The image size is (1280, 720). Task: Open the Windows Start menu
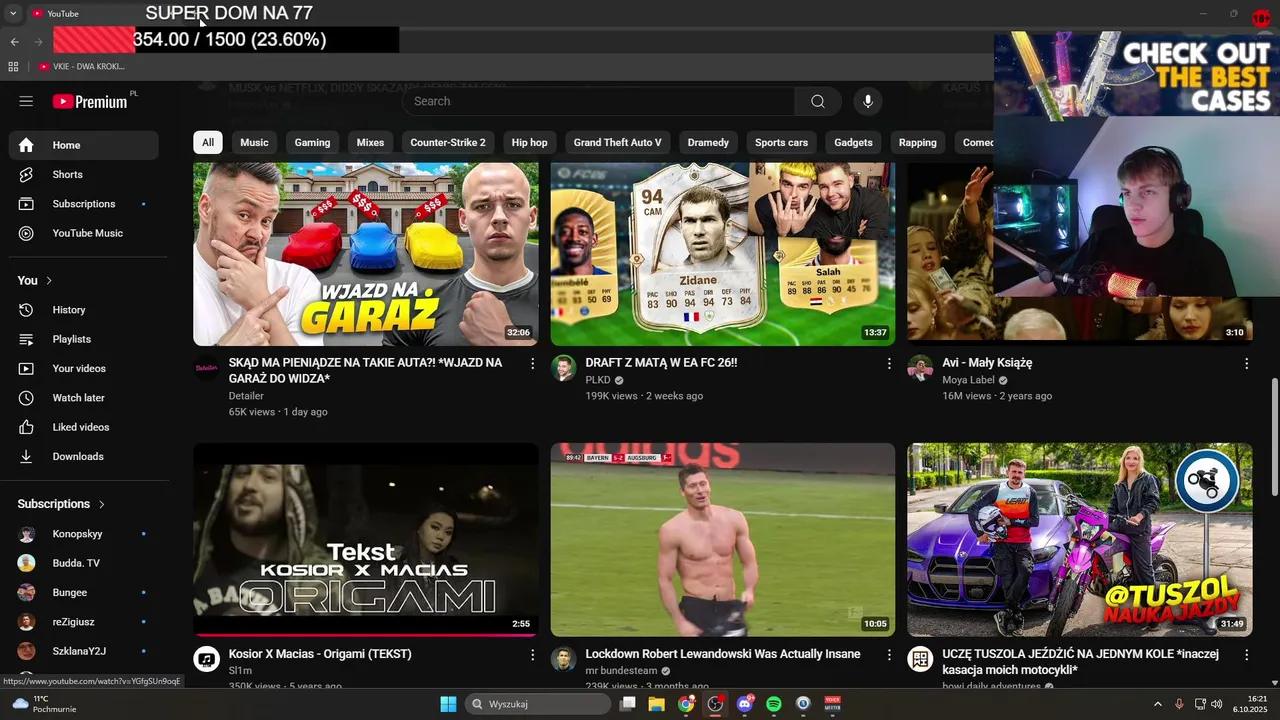tap(448, 704)
